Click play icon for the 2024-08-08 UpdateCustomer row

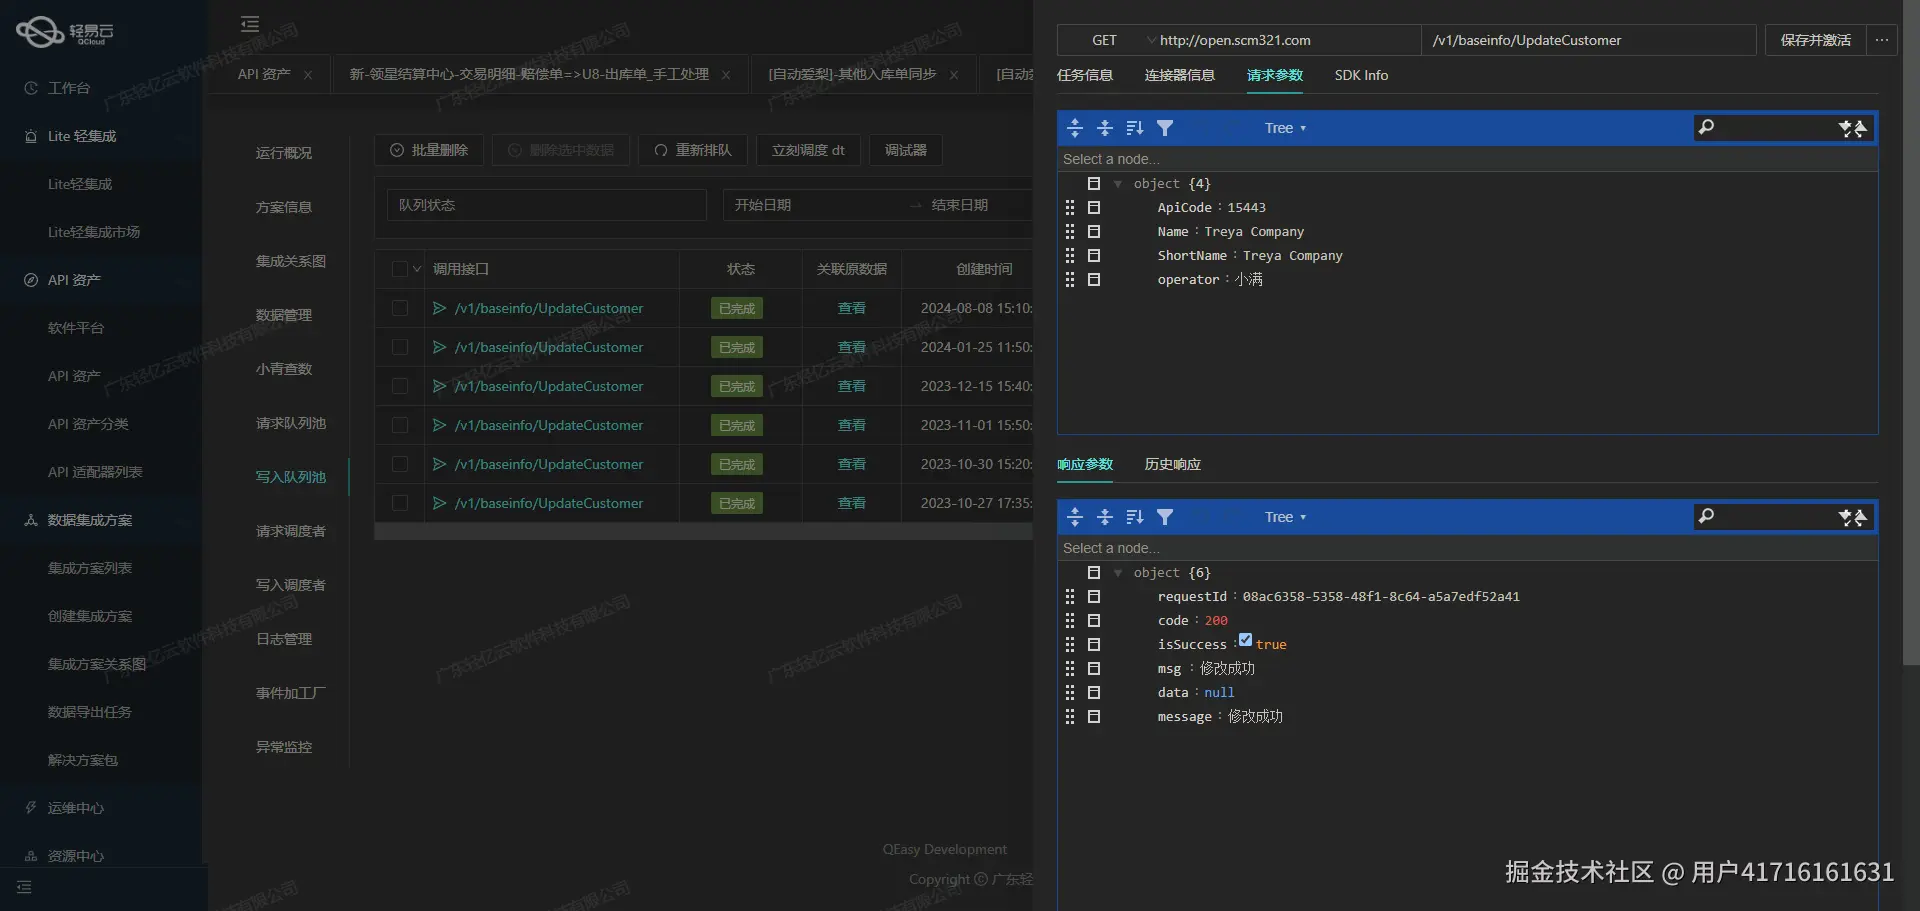tap(439, 308)
